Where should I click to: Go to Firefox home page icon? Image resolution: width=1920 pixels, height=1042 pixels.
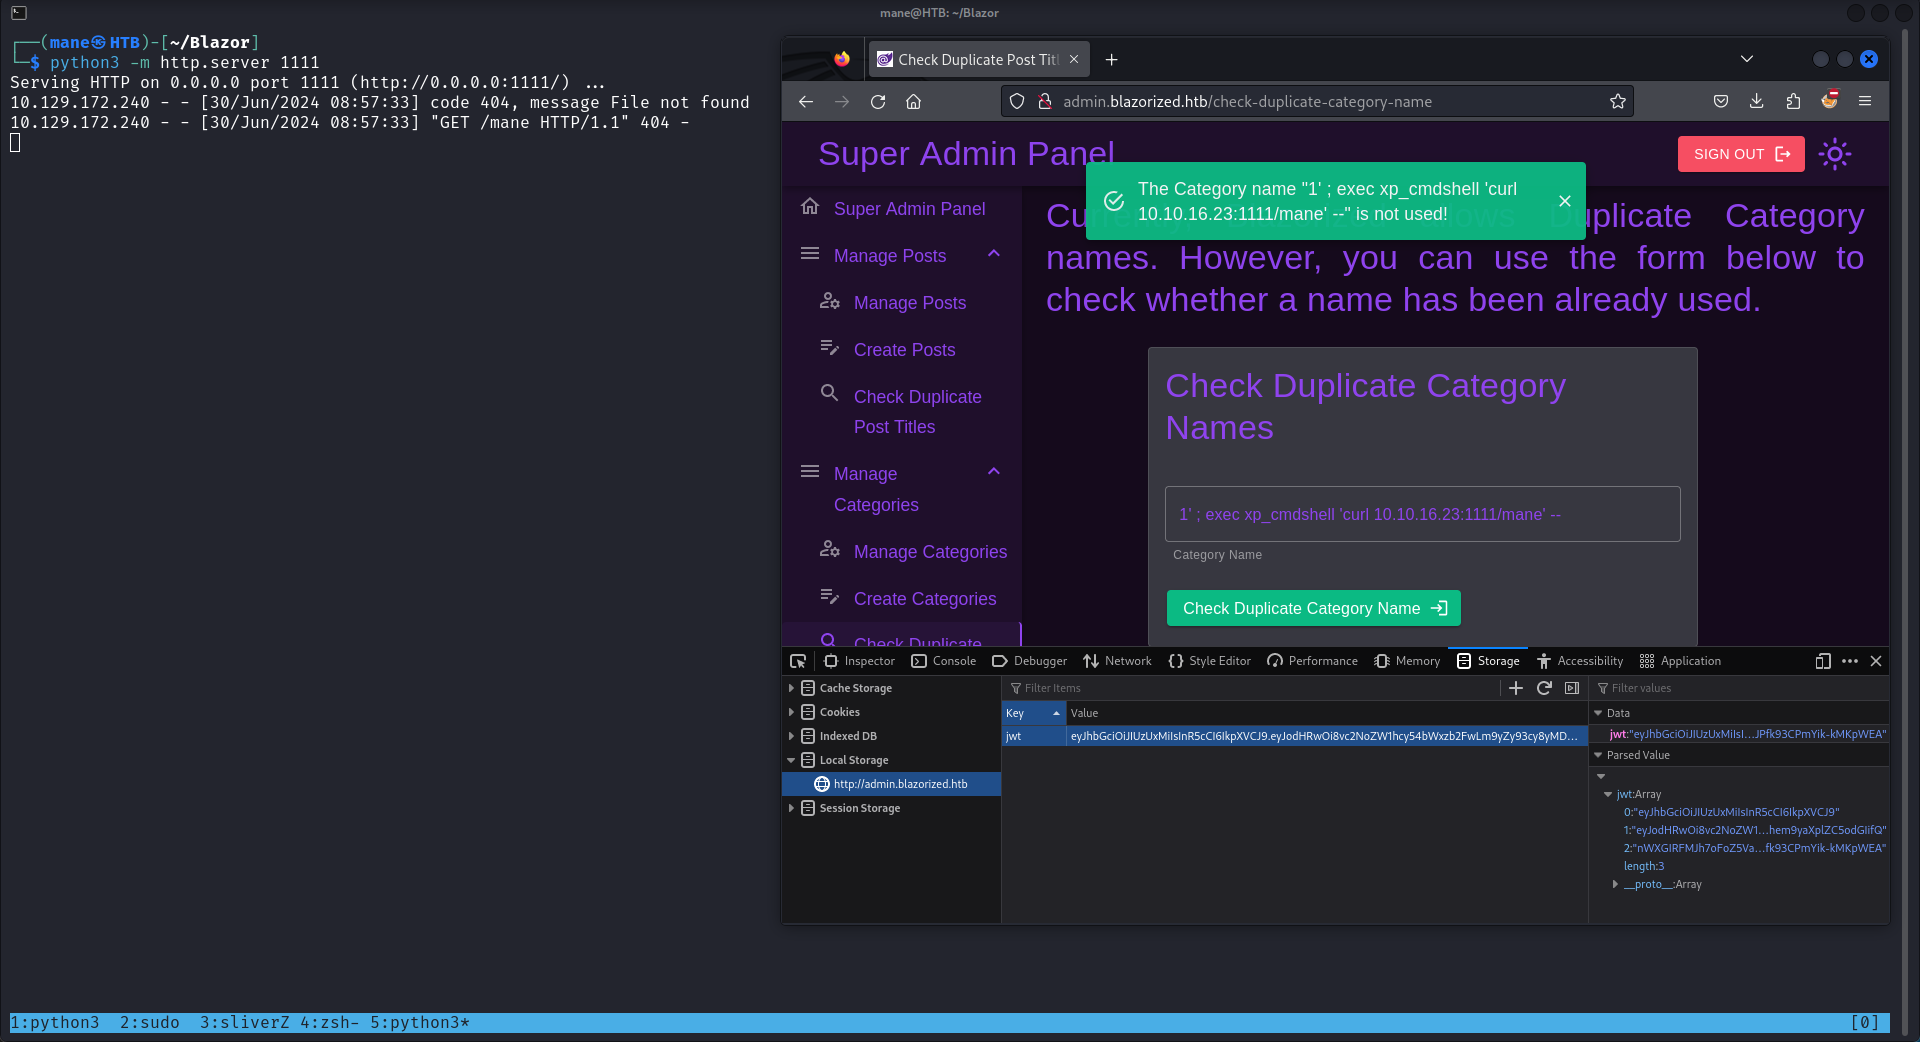pyautogui.click(x=913, y=101)
